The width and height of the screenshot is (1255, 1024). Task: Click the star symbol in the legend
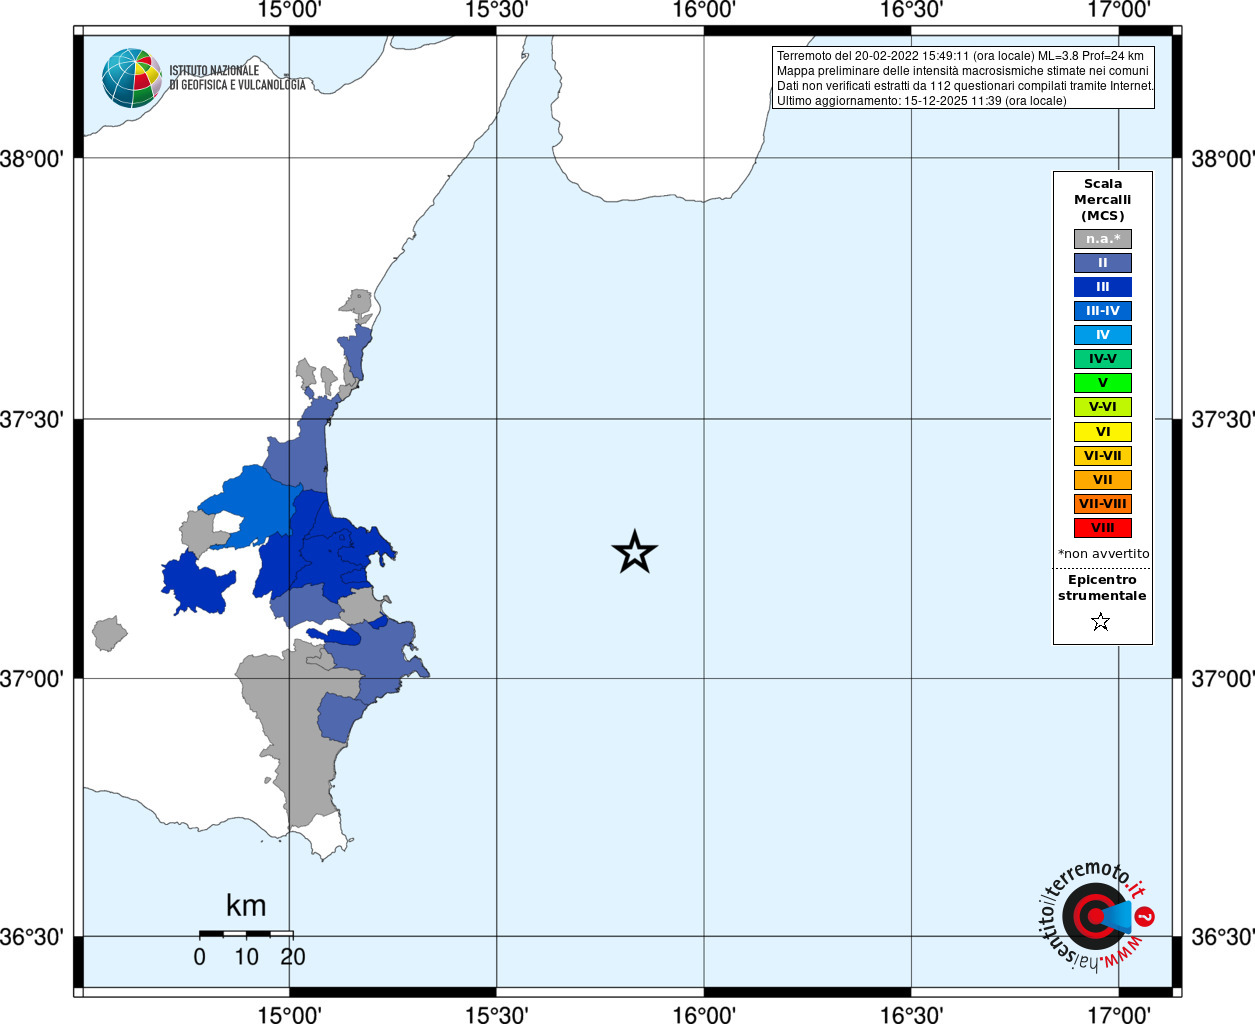tap(1101, 622)
